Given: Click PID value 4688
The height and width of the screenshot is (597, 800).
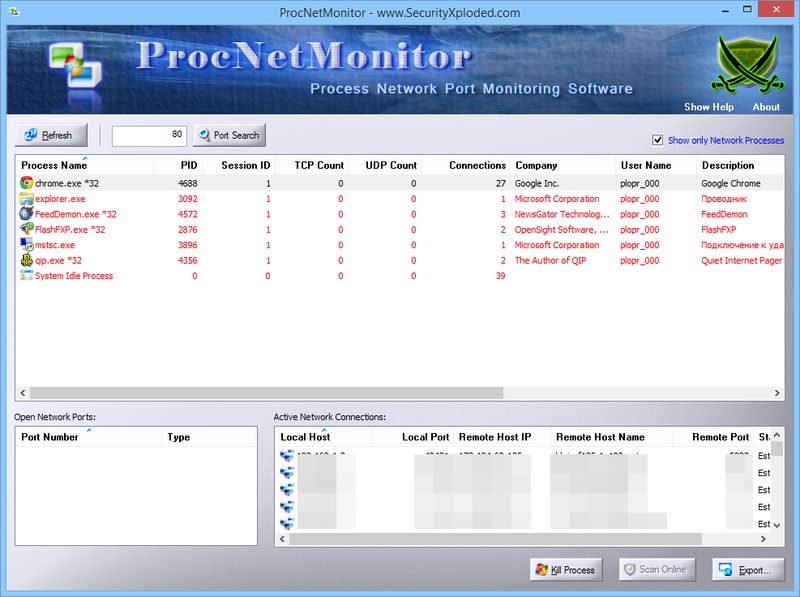Looking at the screenshot, I should [188, 183].
